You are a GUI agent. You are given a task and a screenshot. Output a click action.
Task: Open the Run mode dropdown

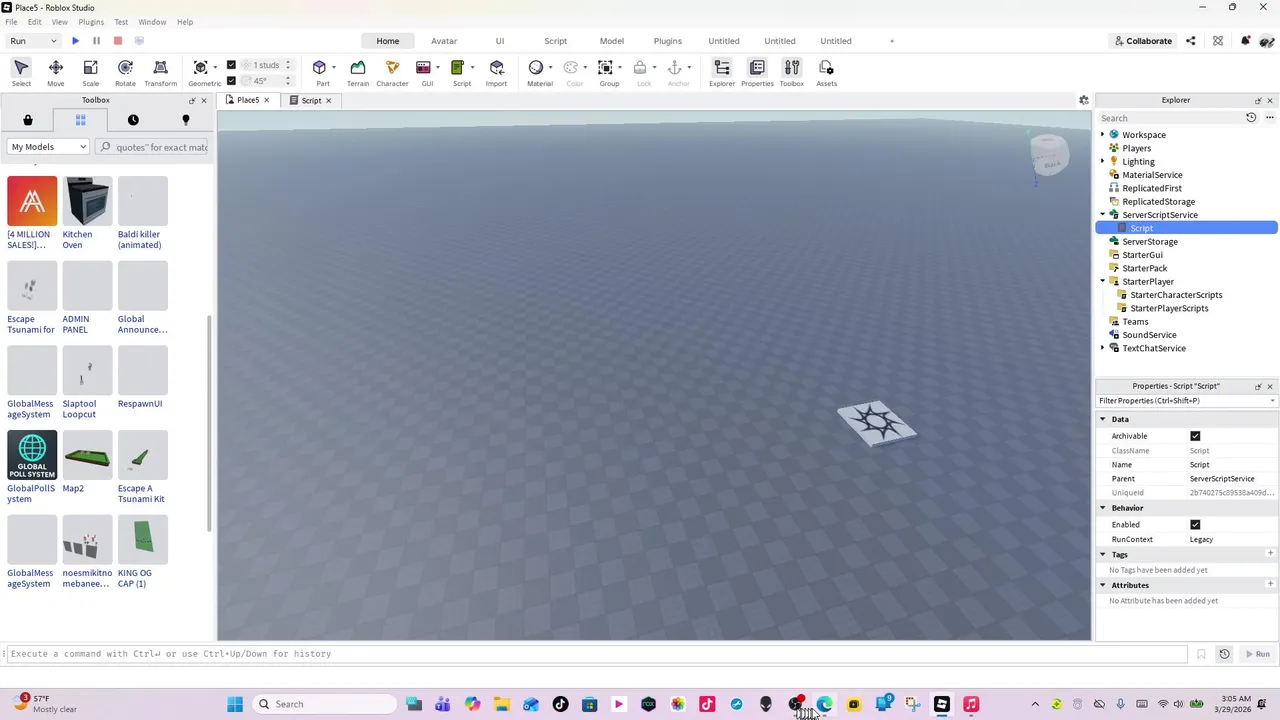point(33,41)
